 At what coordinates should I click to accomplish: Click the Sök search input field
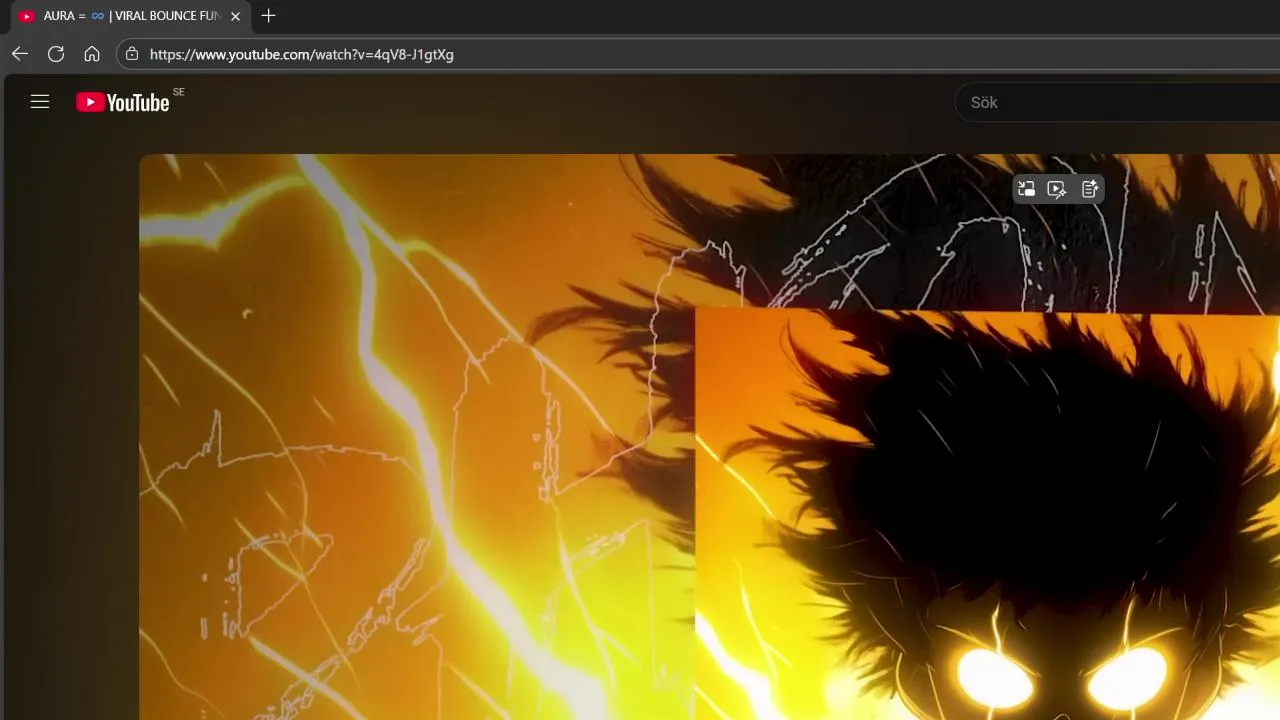pyautogui.click(x=1117, y=102)
